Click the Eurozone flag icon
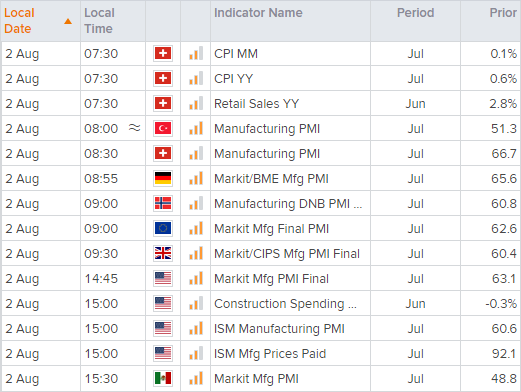Image resolution: width=521 pixels, height=392 pixels. coord(163,228)
